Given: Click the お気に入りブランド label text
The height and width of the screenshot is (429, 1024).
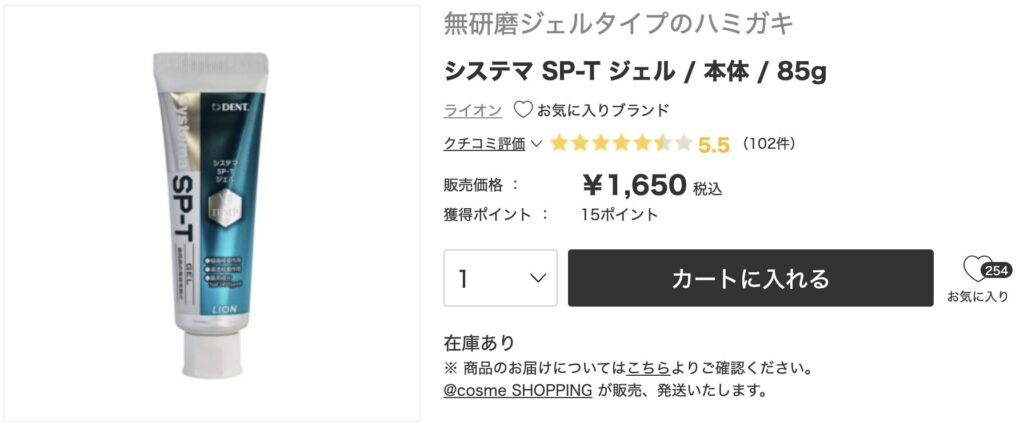Looking at the screenshot, I should coord(603,110).
